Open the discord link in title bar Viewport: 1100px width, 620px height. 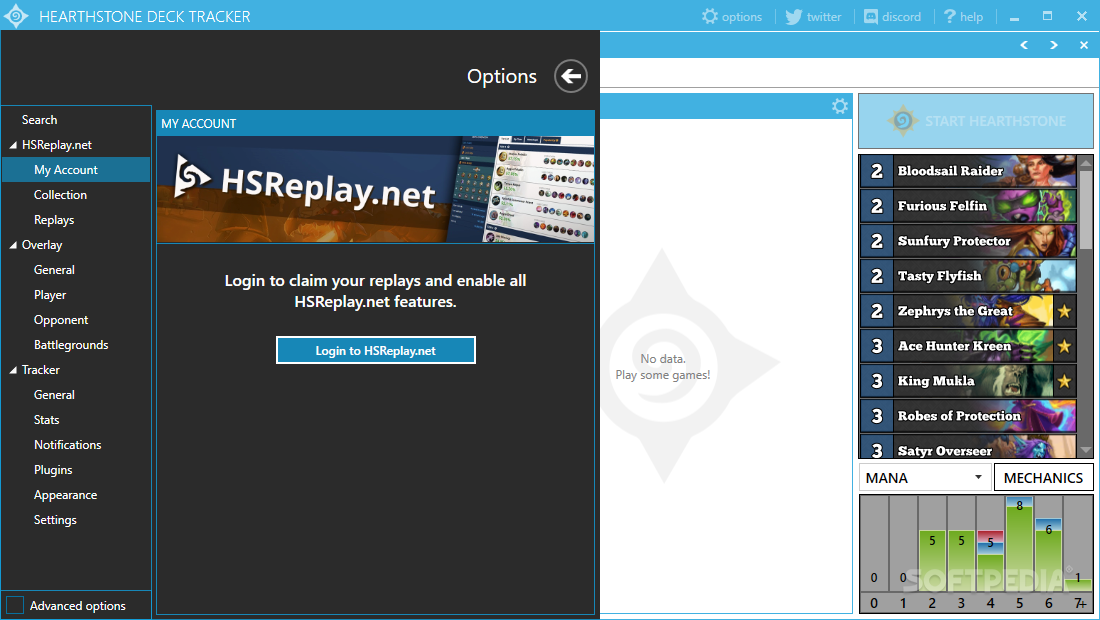pos(892,16)
